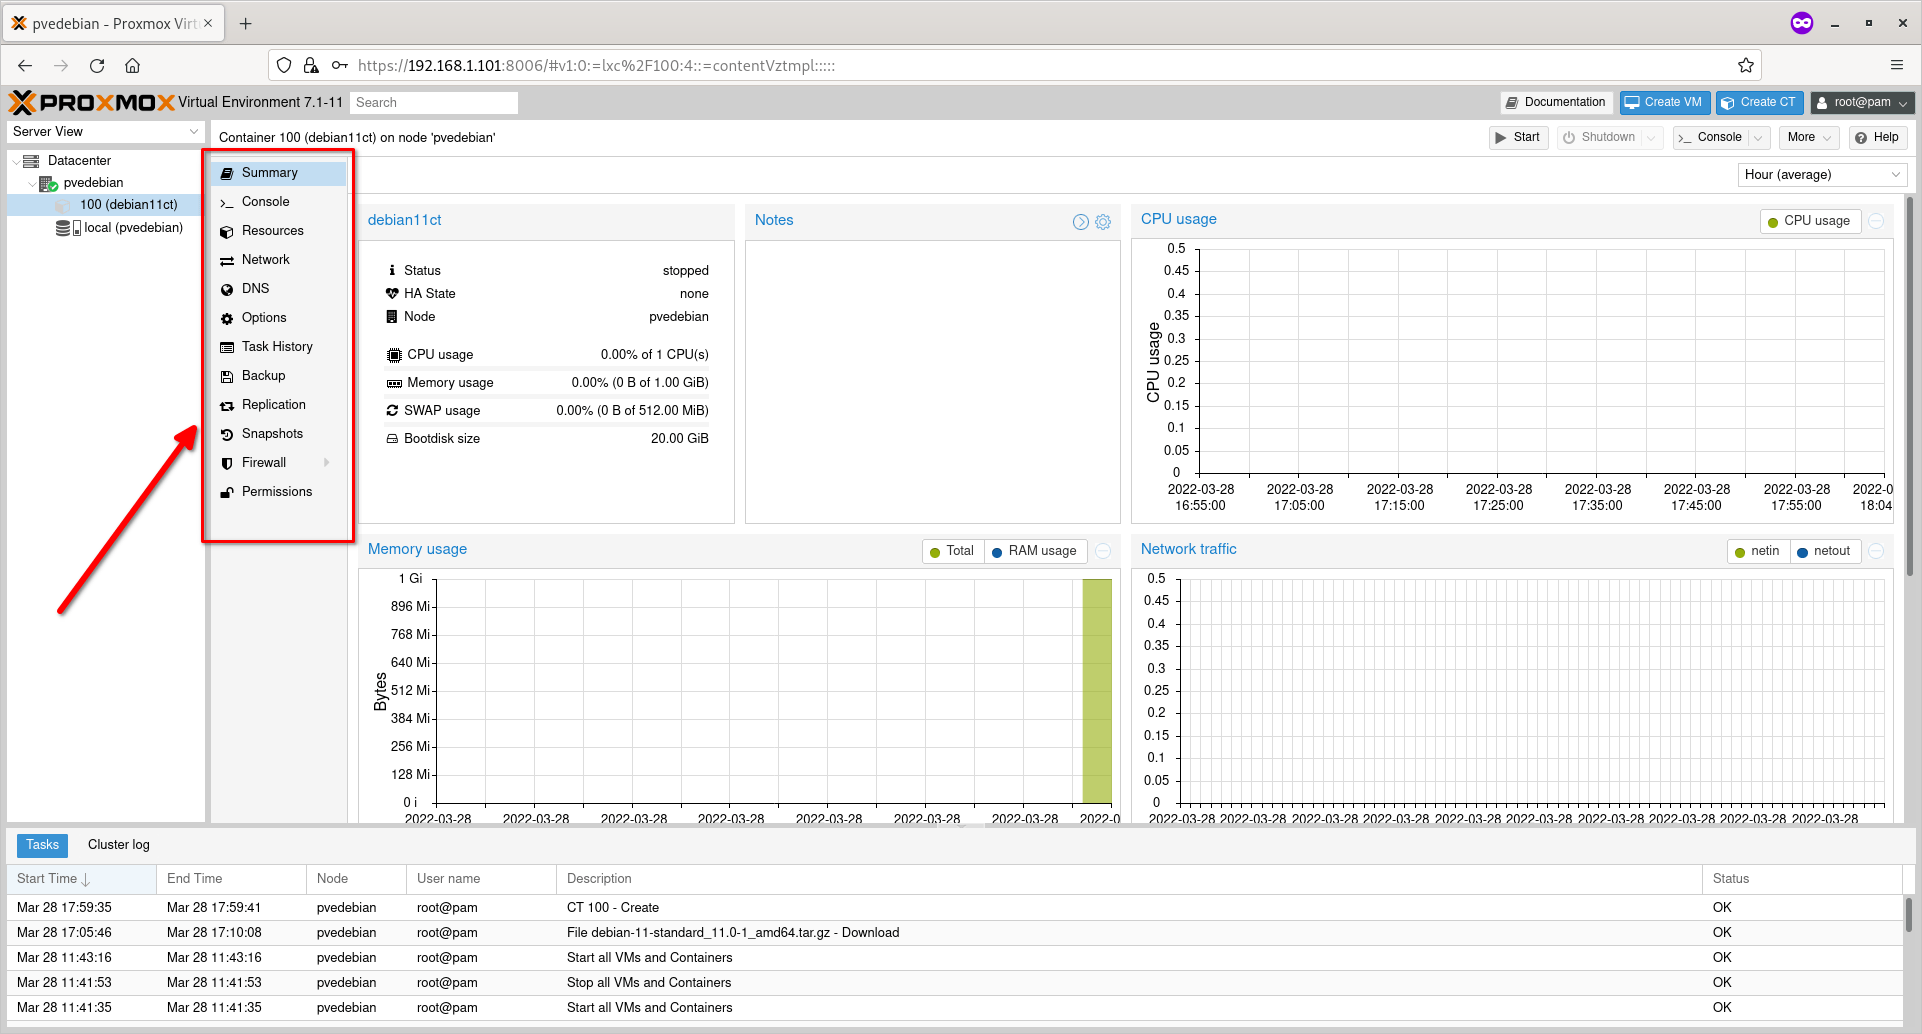Open the Server View dropdown
The height and width of the screenshot is (1034, 1922).
coord(106,132)
